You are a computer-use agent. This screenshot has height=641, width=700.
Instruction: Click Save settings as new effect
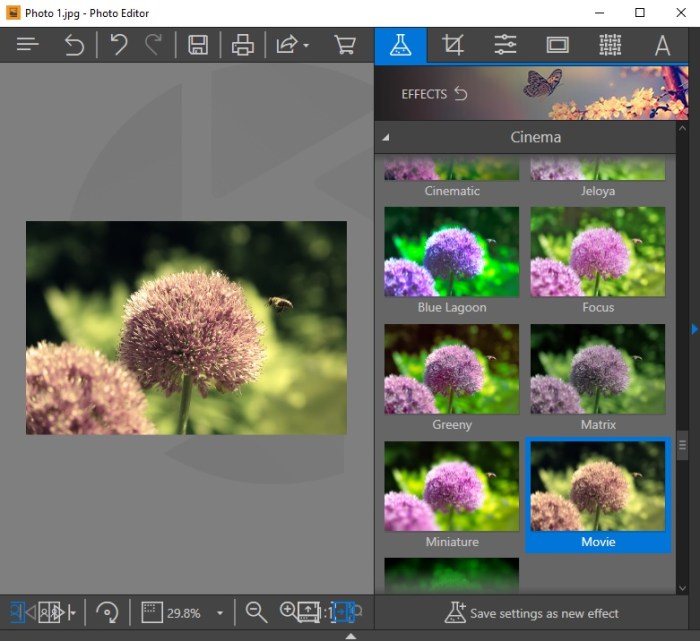point(531,613)
